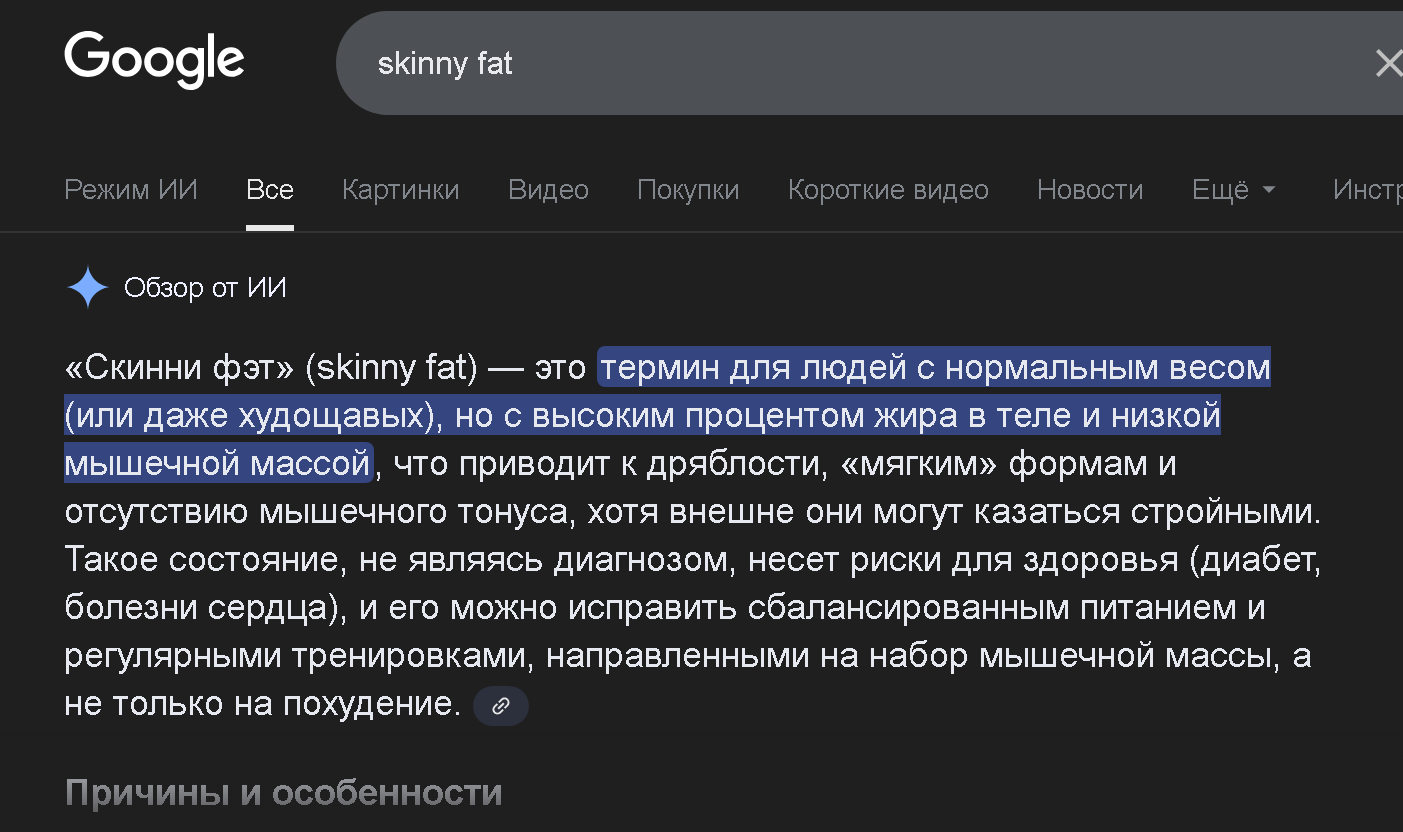Screen dimensions: 1403x832
Task: Expand the Ещё dropdown menu
Action: coord(1233,190)
